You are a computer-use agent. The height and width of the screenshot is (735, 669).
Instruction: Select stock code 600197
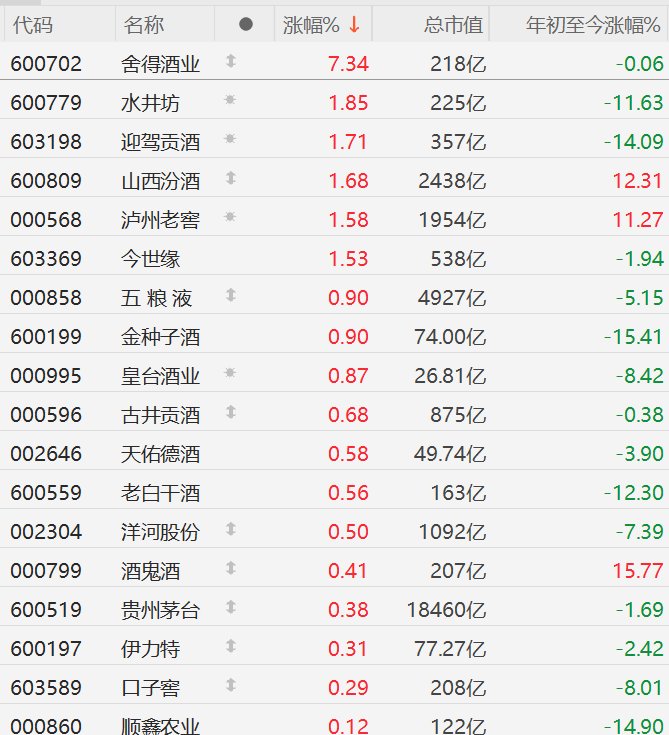pos(46,648)
